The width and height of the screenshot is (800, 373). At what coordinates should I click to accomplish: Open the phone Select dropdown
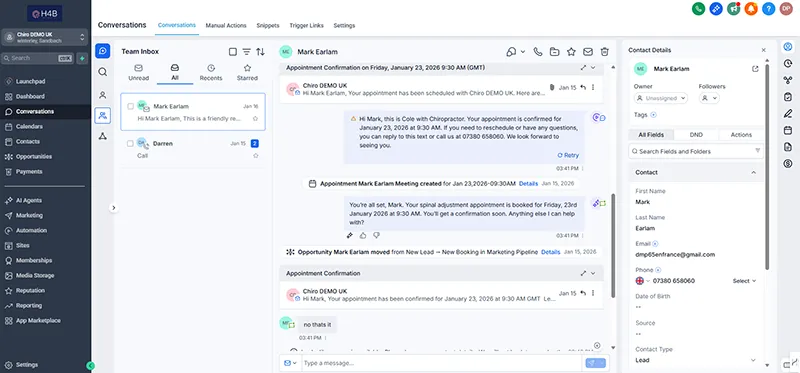coord(744,281)
